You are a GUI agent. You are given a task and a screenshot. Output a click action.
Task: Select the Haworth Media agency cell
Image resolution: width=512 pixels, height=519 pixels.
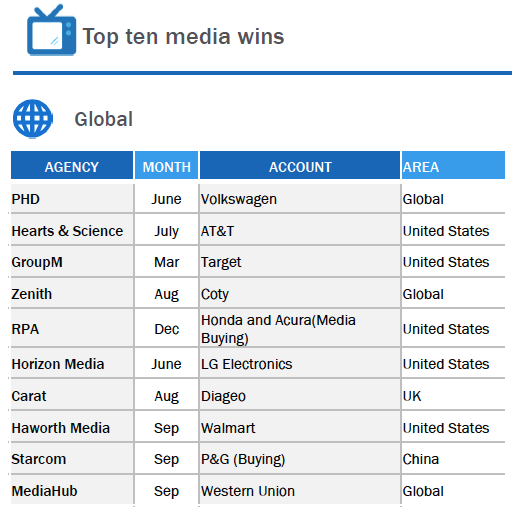(x=72, y=428)
